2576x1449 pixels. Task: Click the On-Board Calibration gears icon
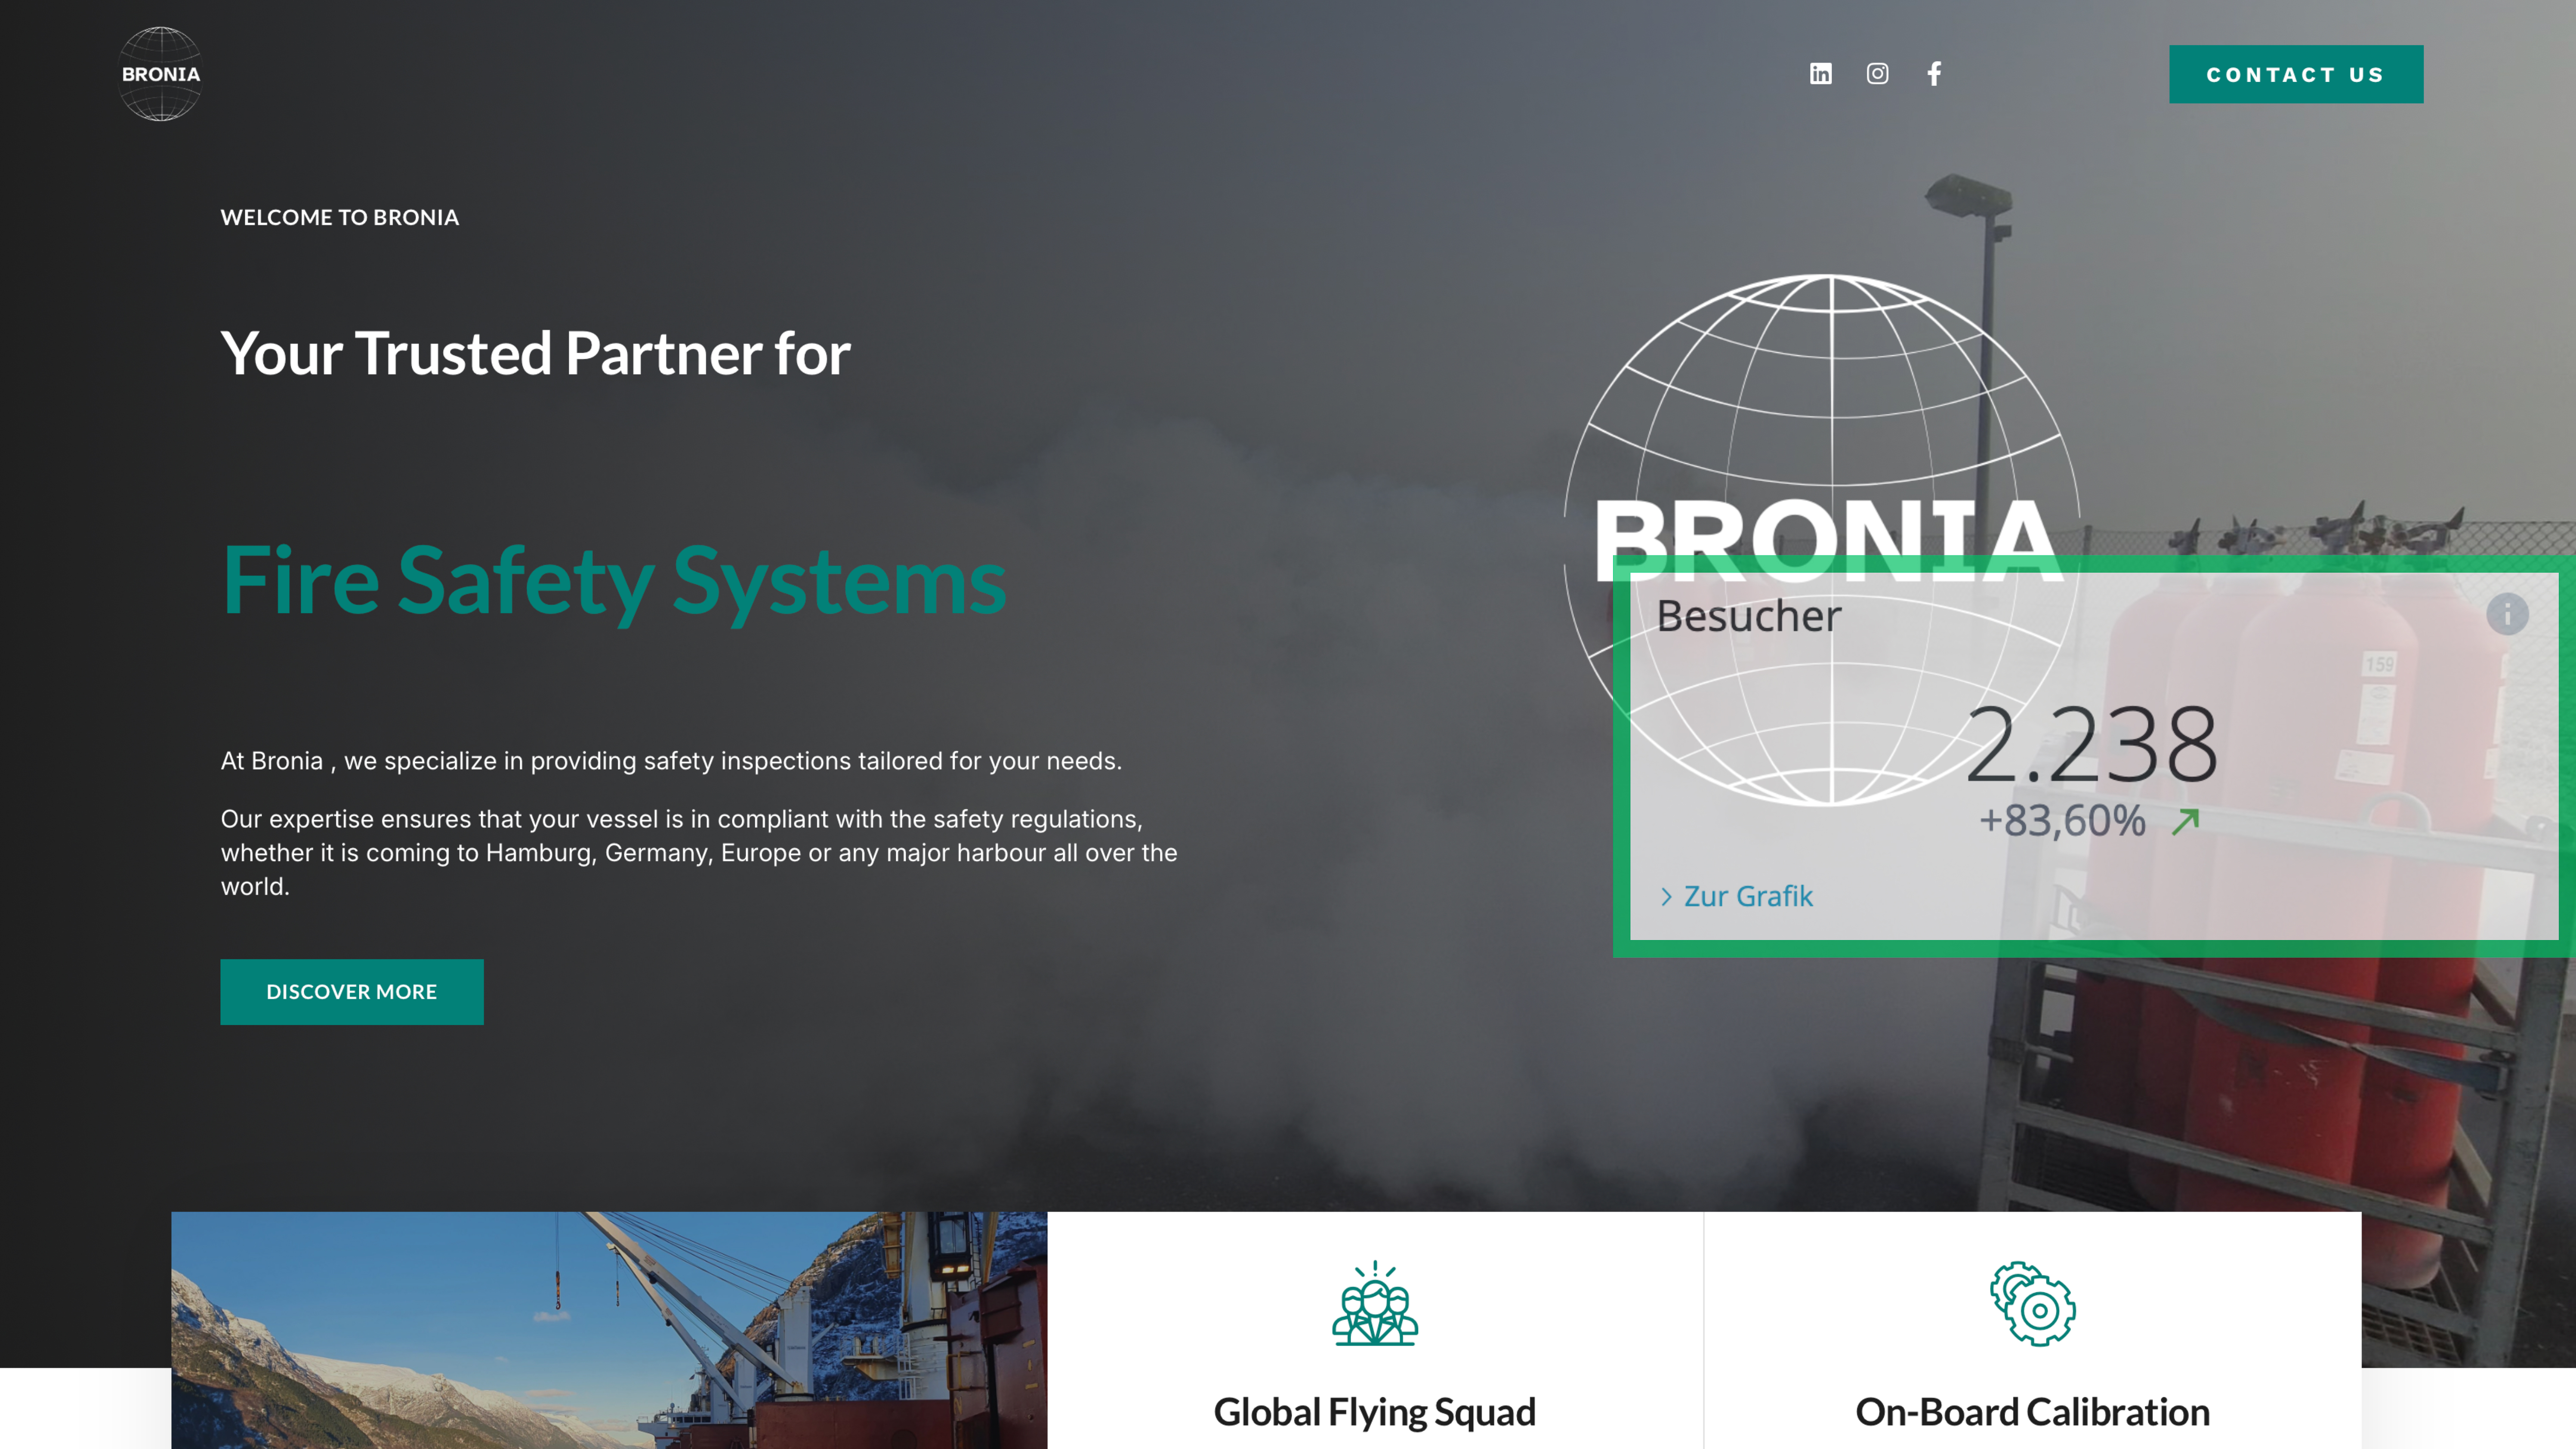[2032, 1304]
